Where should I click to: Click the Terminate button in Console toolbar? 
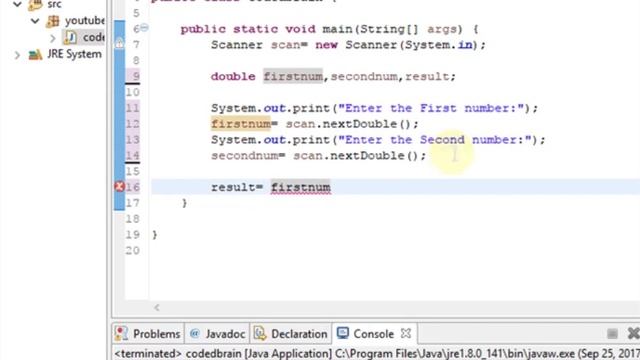pos(612,333)
